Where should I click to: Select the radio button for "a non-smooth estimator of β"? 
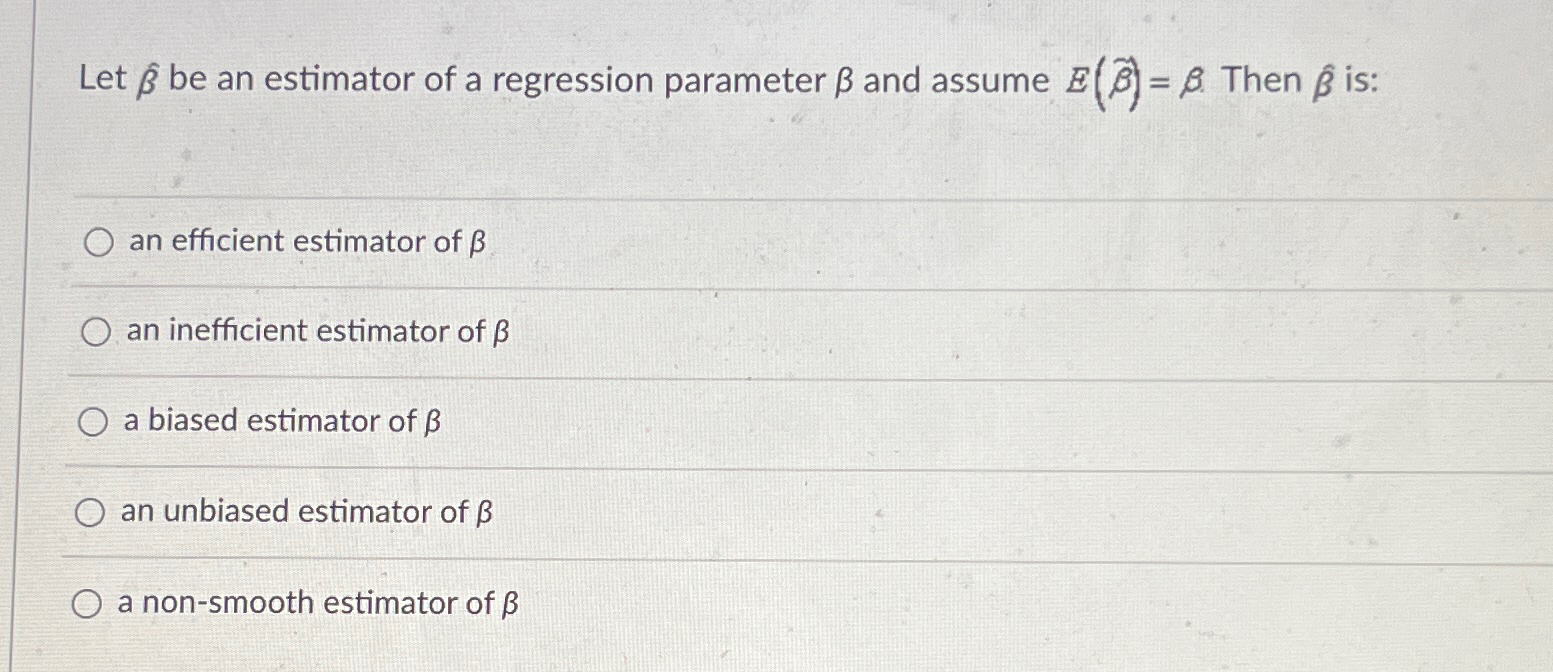tap(90, 602)
